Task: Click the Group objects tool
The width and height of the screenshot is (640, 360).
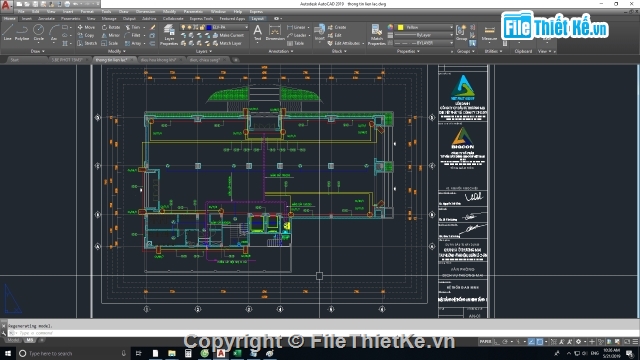Action: point(461,32)
